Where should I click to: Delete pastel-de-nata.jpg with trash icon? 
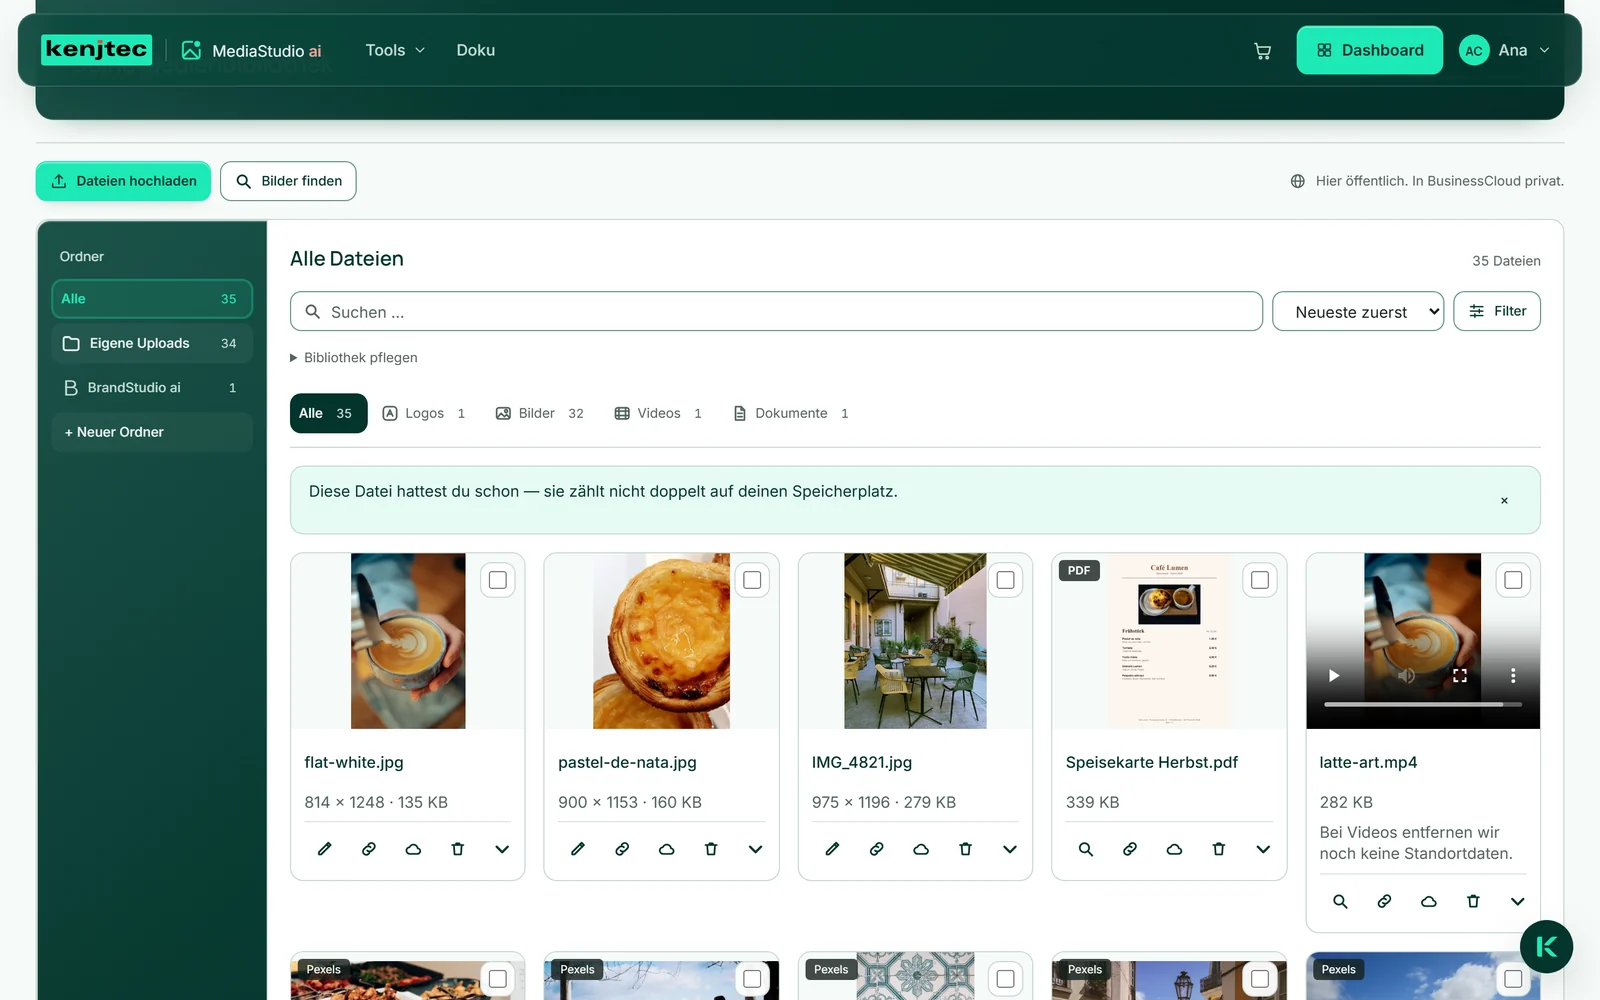pos(711,849)
